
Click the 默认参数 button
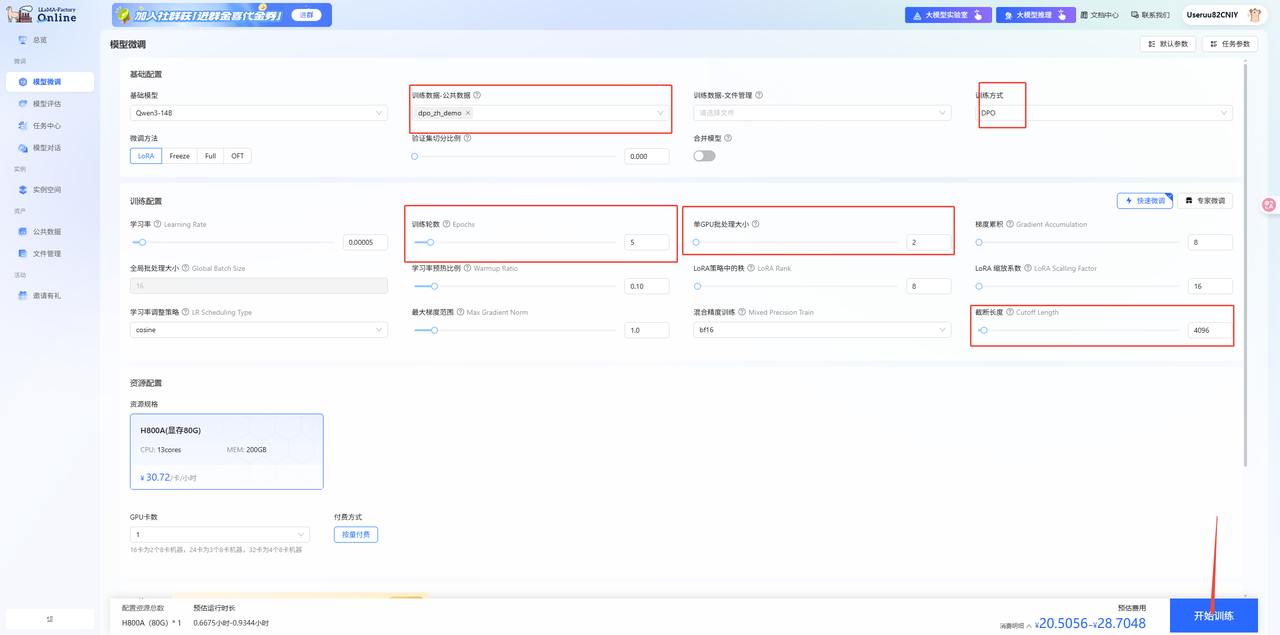[1168, 44]
